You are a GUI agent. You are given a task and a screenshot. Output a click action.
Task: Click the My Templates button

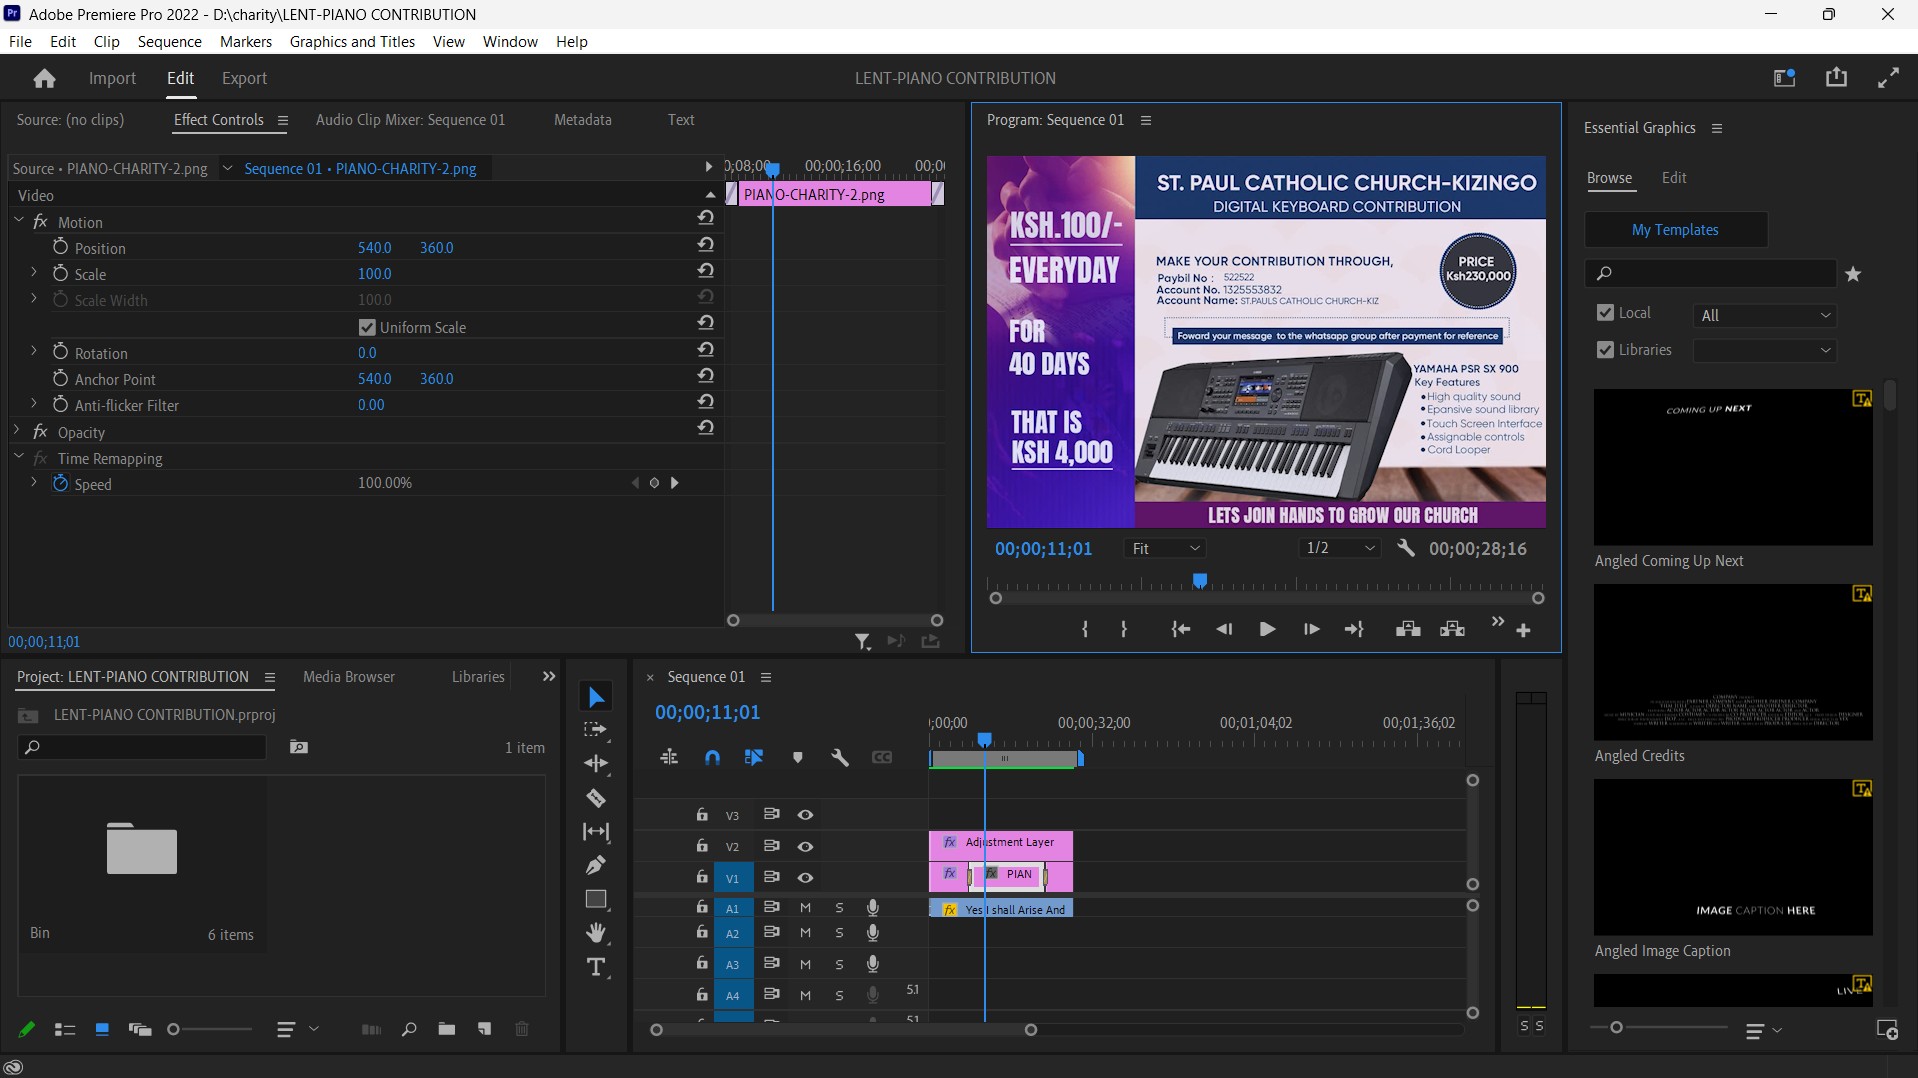pos(1675,229)
